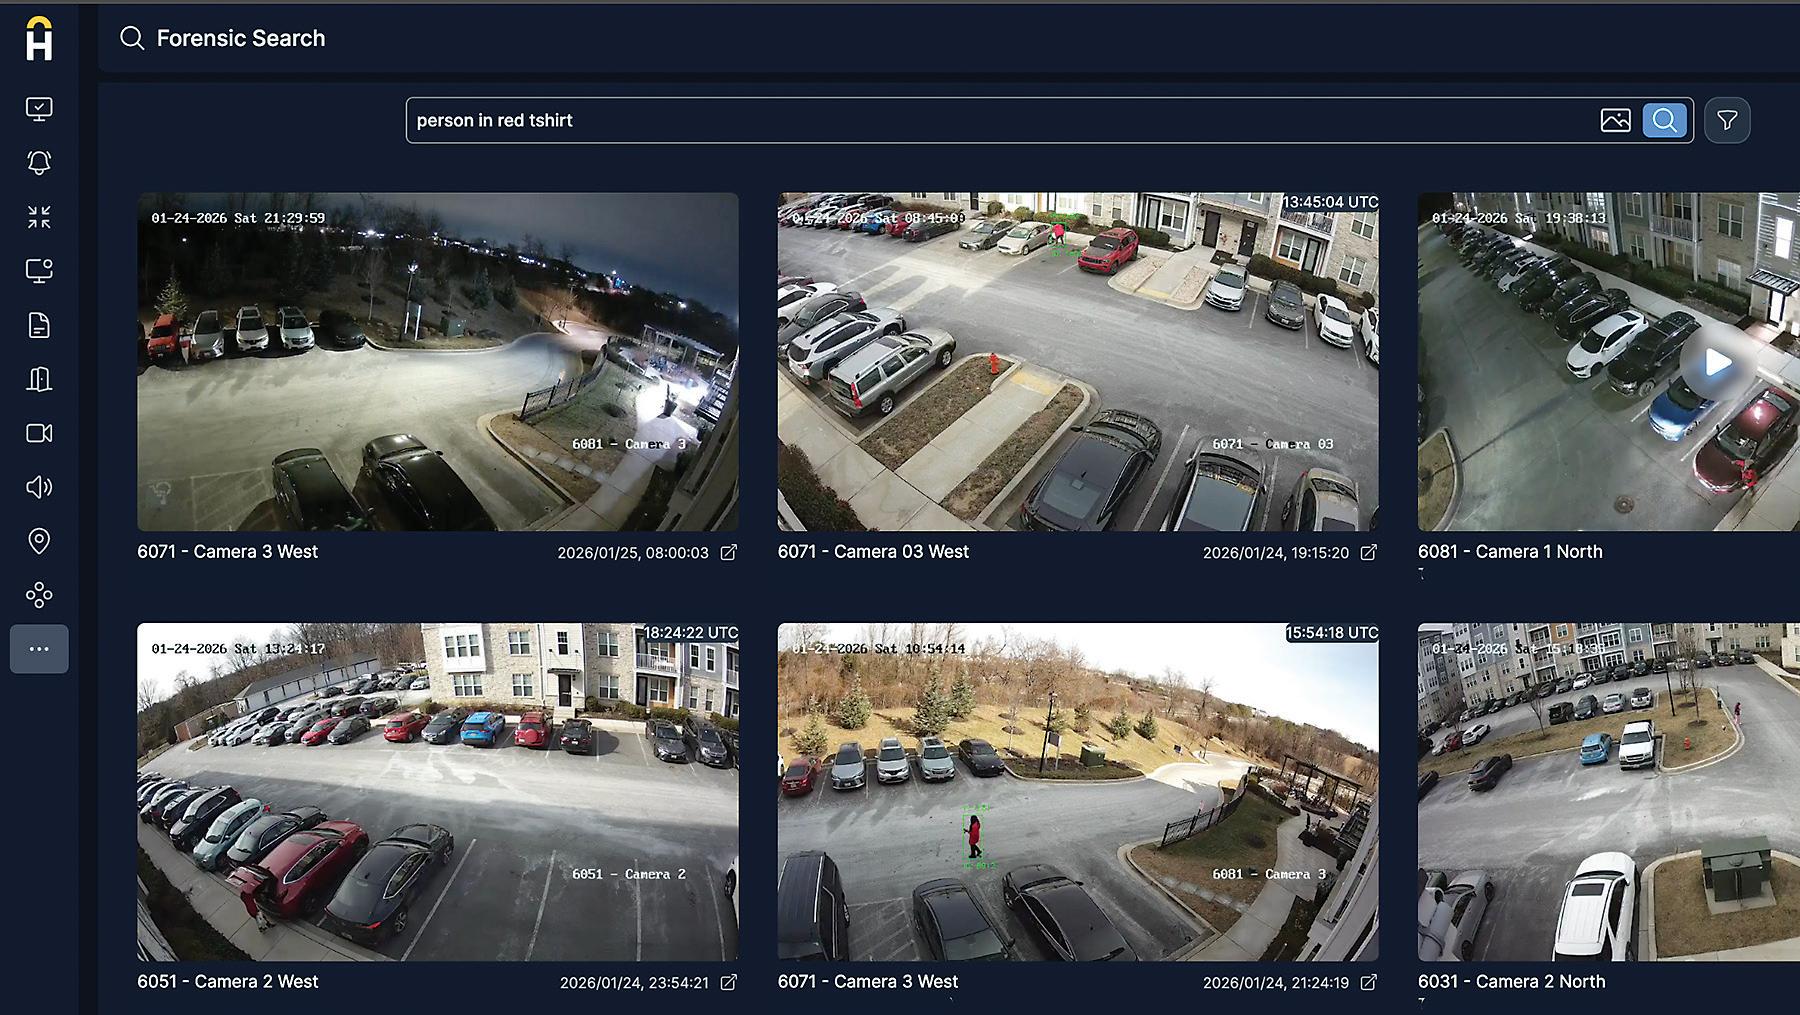Click the collapse arrows sidebar icon
The image size is (1800, 1015).
(x=39, y=217)
